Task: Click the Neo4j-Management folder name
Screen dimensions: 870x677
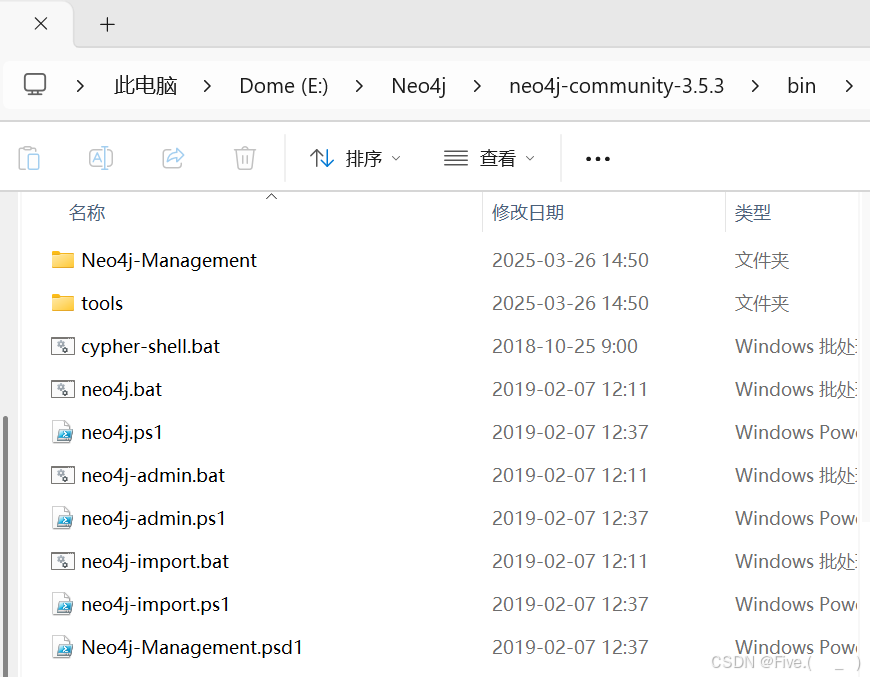Action: 169,260
